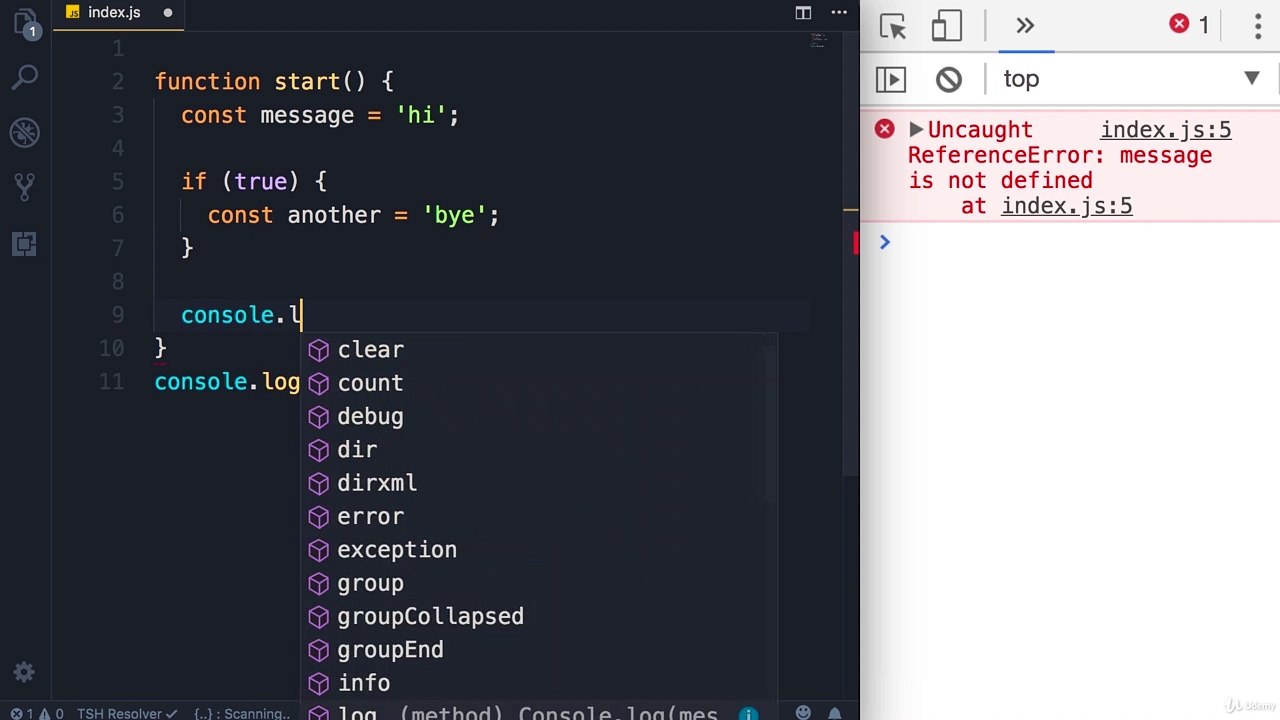Choose clear from the autocomplete list
Image resolution: width=1280 pixels, height=720 pixels.
pyautogui.click(x=539, y=350)
